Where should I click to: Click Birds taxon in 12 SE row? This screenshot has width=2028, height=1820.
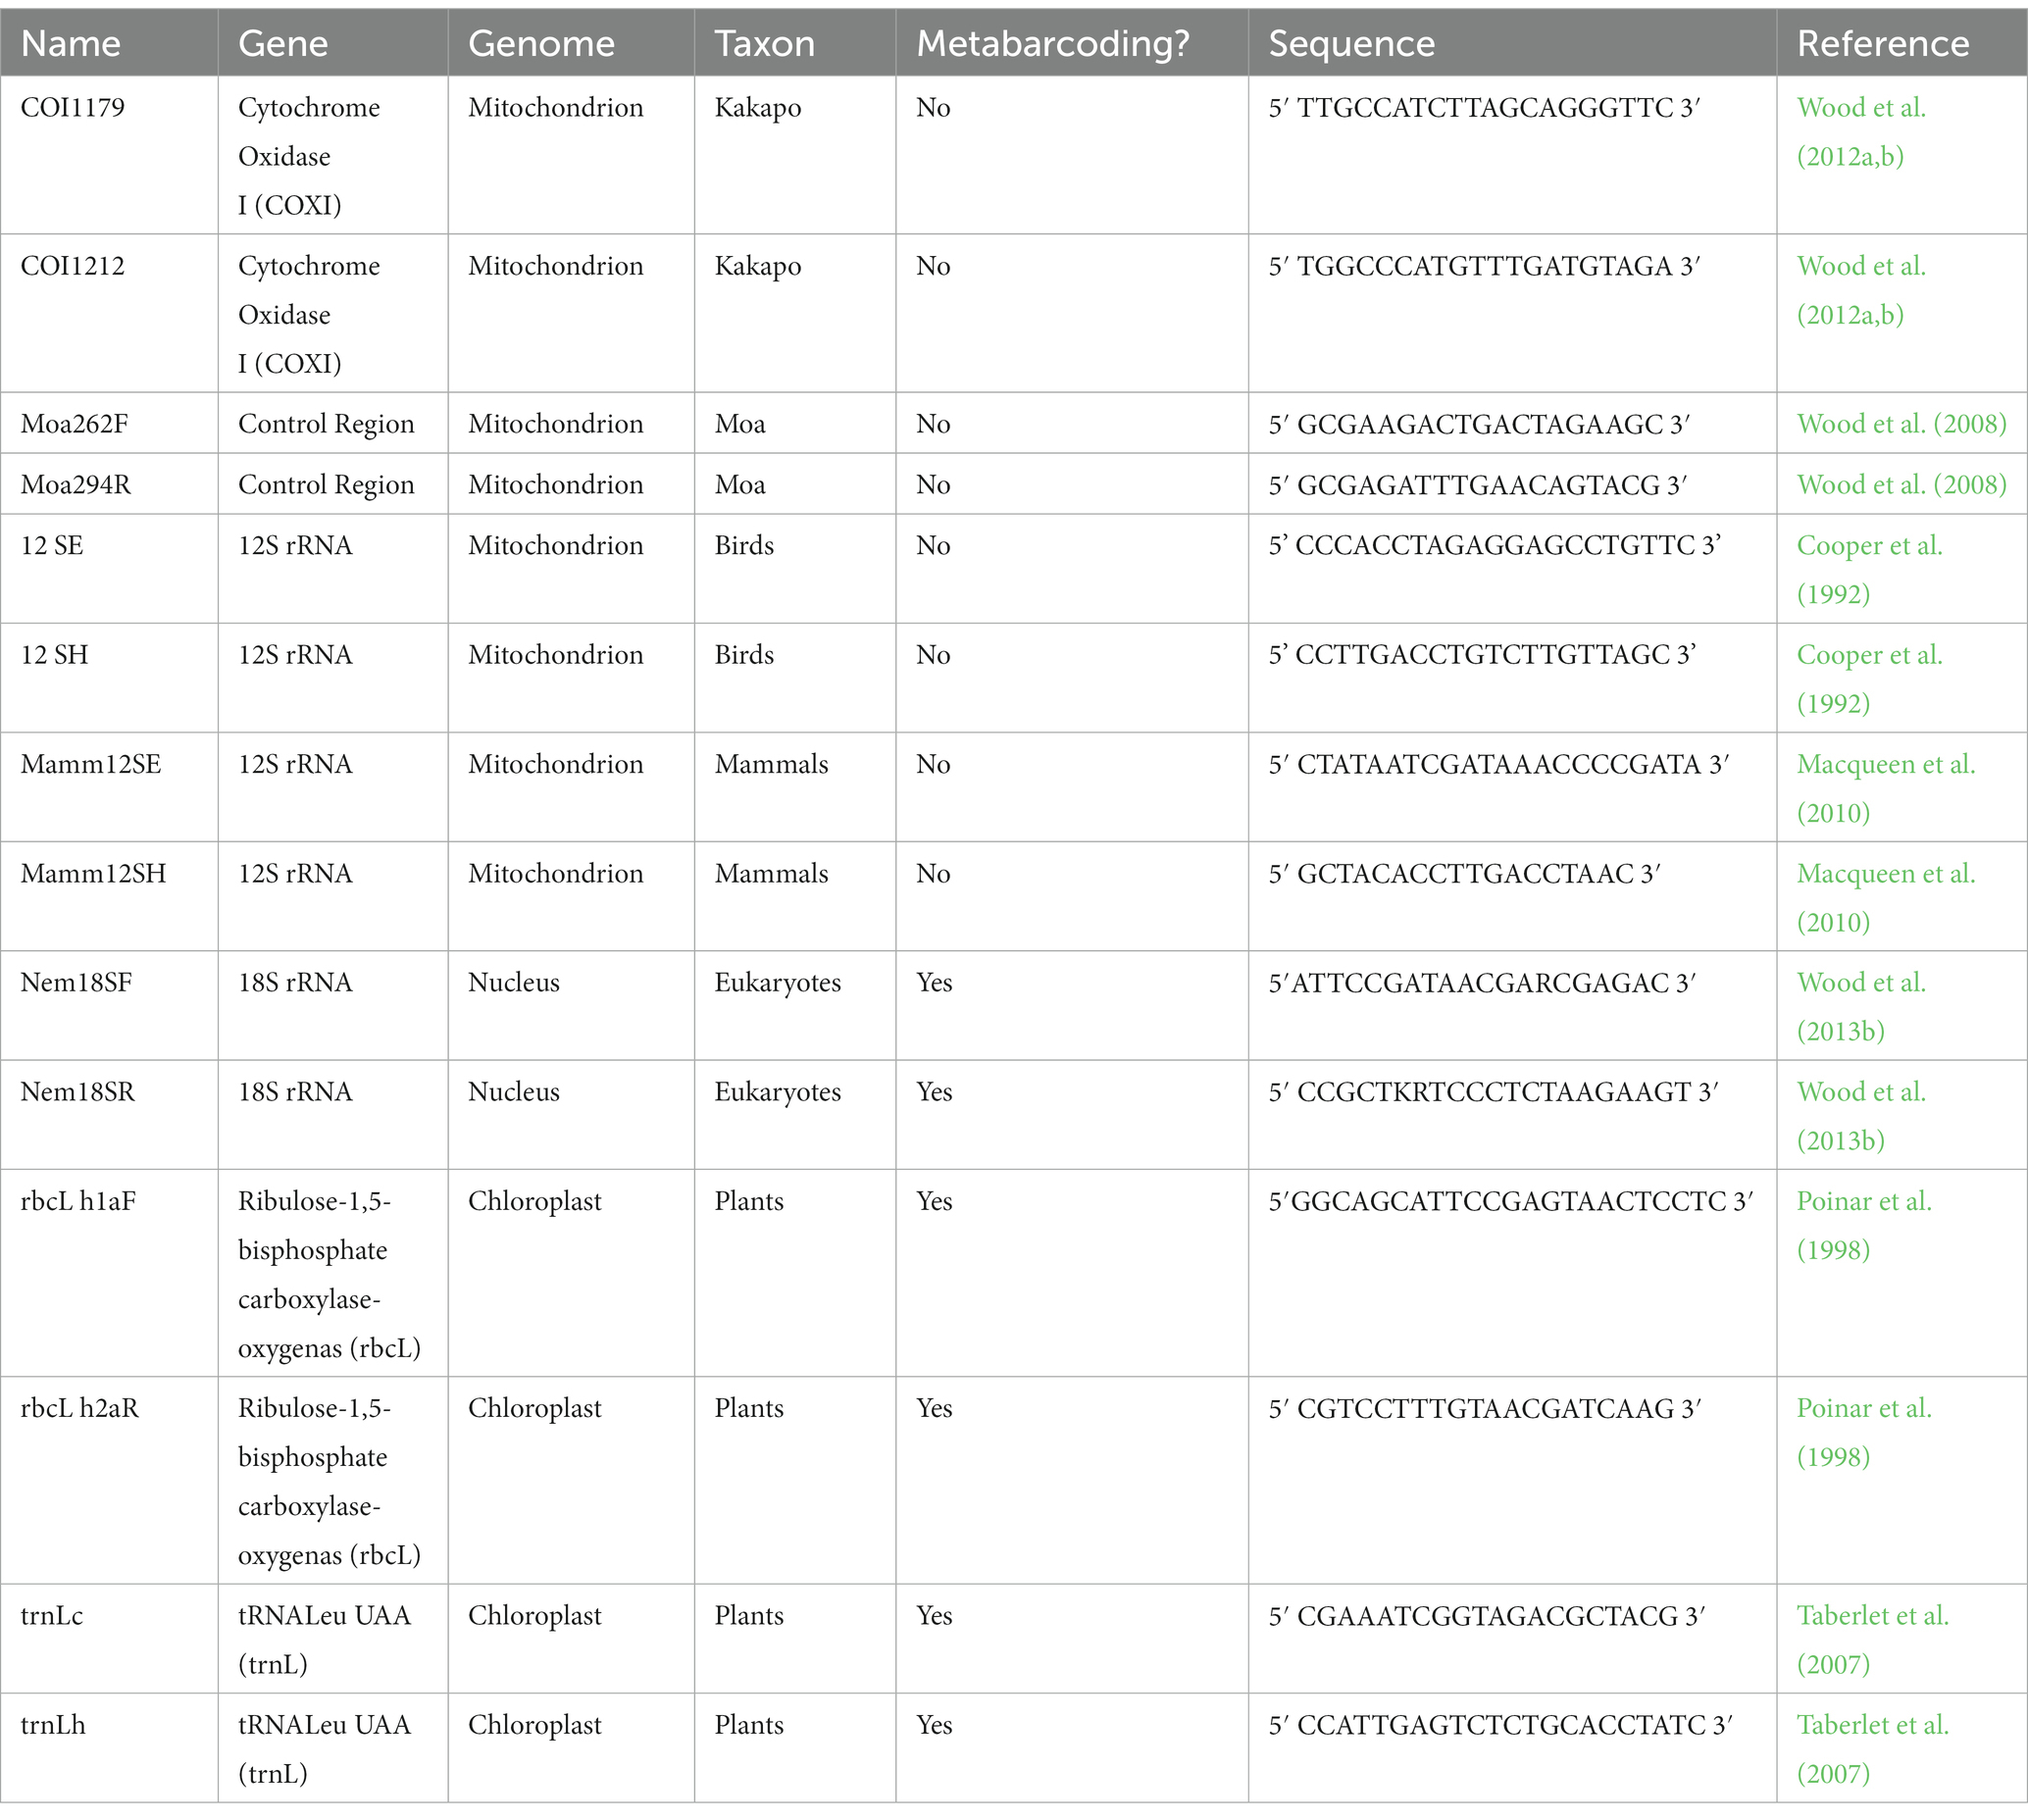744,546
